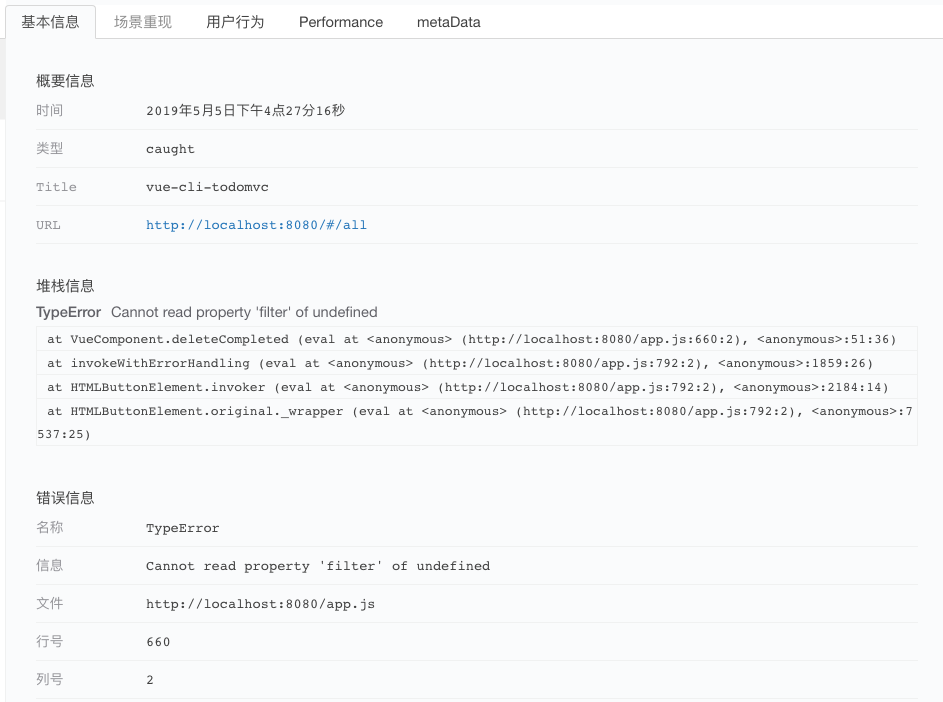Click the line number value 660

[158, 642]
